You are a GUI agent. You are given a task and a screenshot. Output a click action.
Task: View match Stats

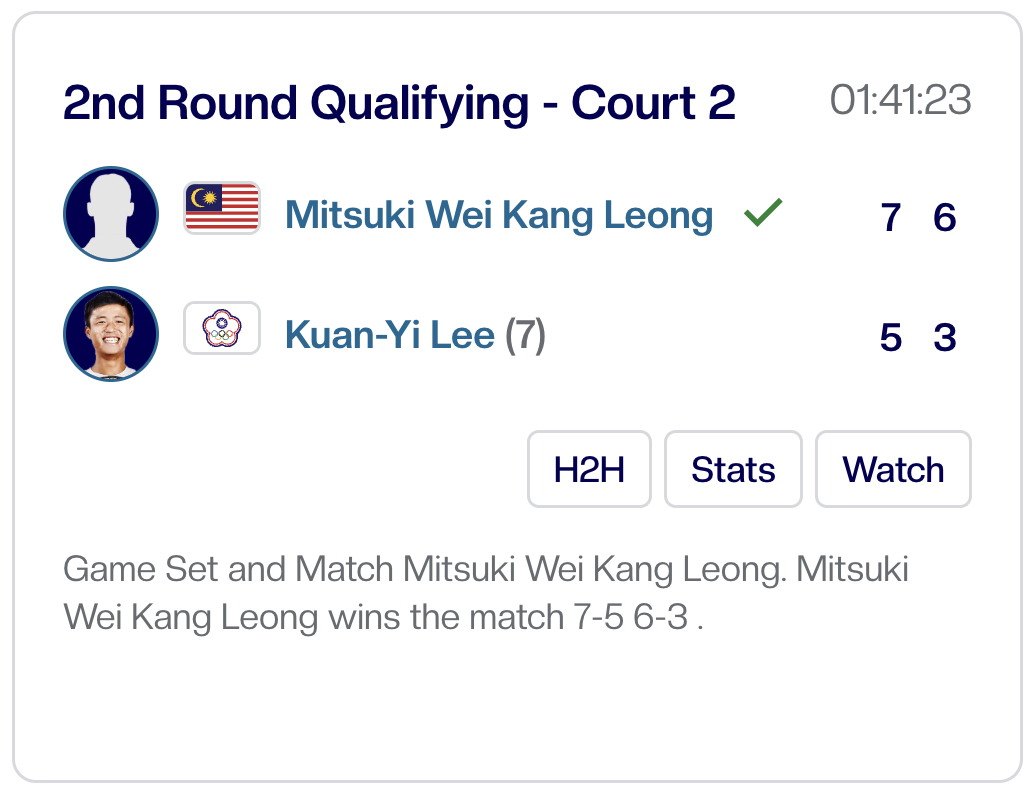[733, 469]
